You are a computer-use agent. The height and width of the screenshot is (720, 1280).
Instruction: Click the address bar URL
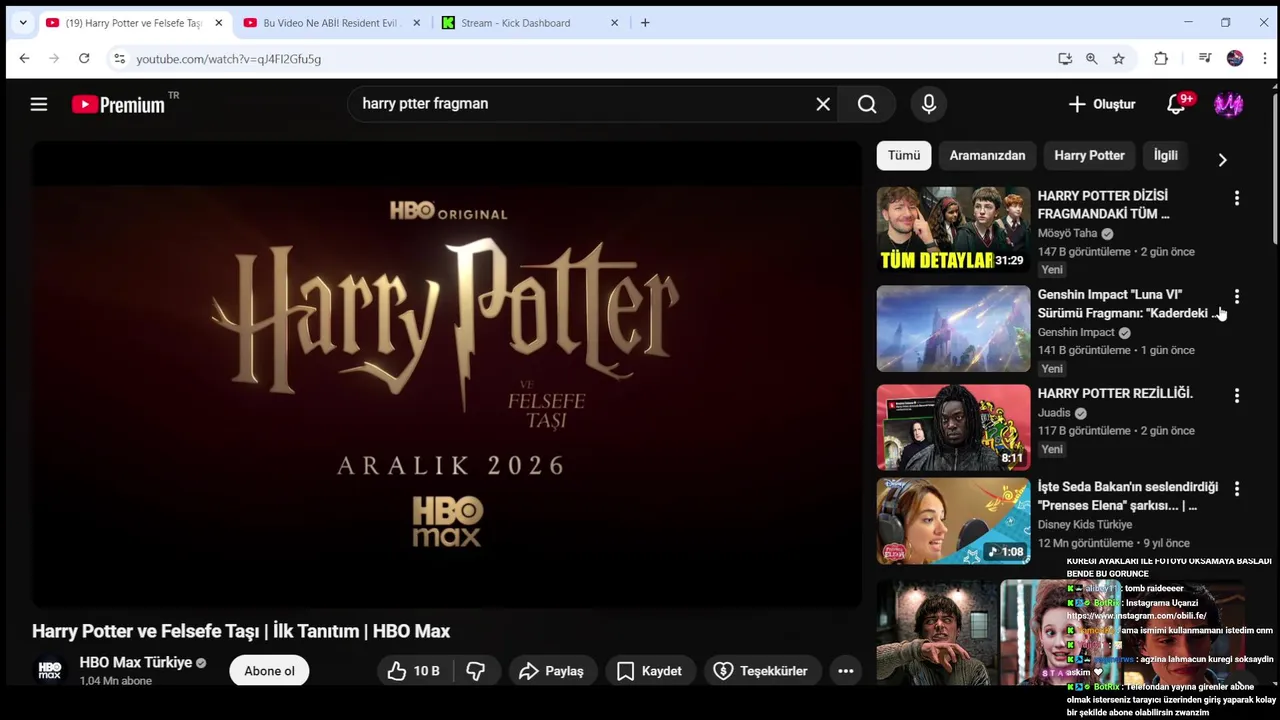(x=229, y=59)
